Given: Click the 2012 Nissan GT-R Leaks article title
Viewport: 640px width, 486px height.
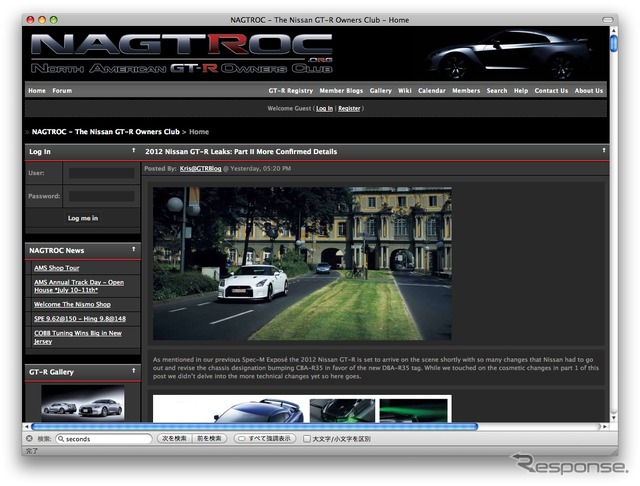Looking at the screenshot, I should [x=241, y=152].
